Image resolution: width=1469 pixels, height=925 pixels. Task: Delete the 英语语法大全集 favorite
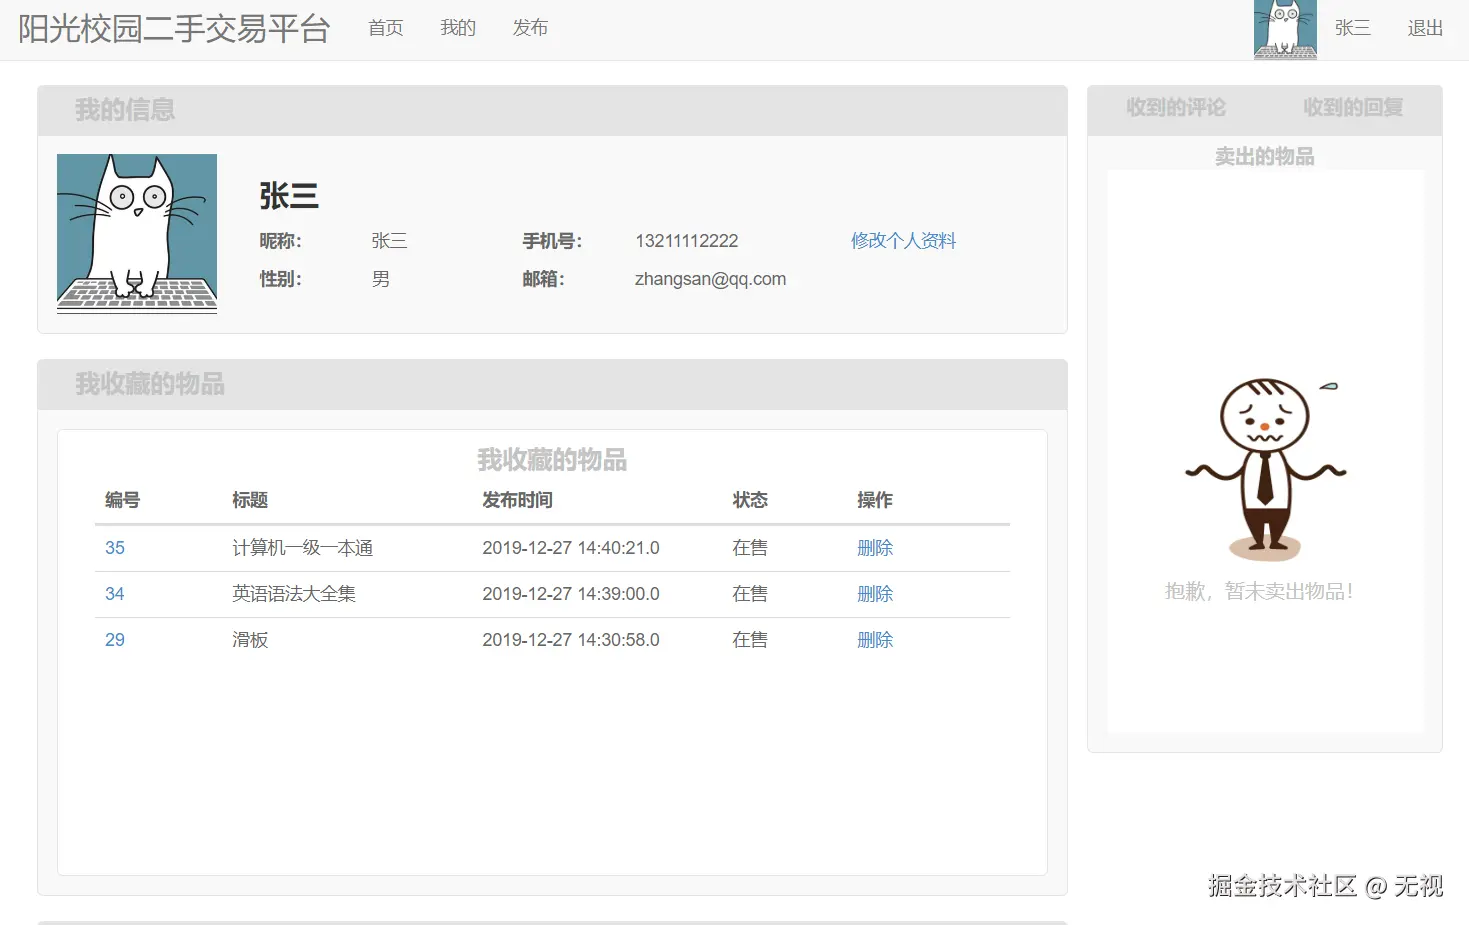875,594
